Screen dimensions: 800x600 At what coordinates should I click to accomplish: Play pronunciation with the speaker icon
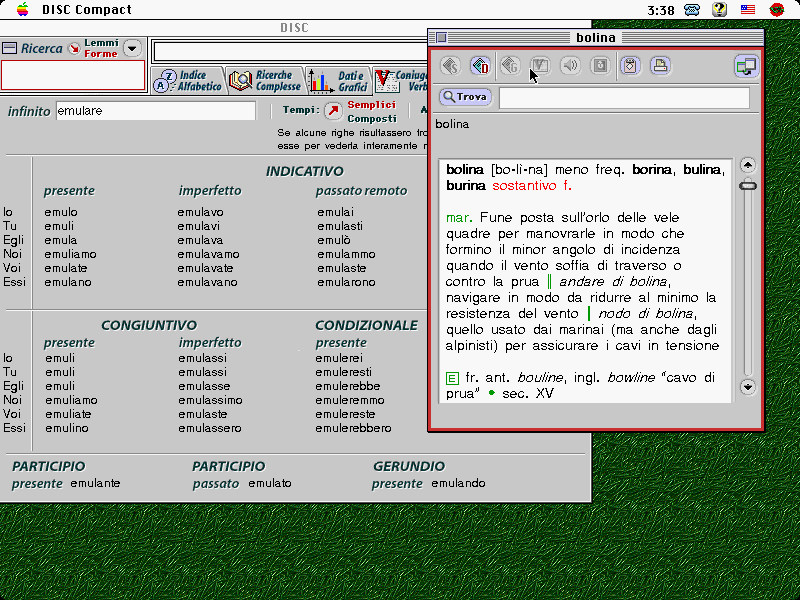pyautogui.click(x=570, y=66)
